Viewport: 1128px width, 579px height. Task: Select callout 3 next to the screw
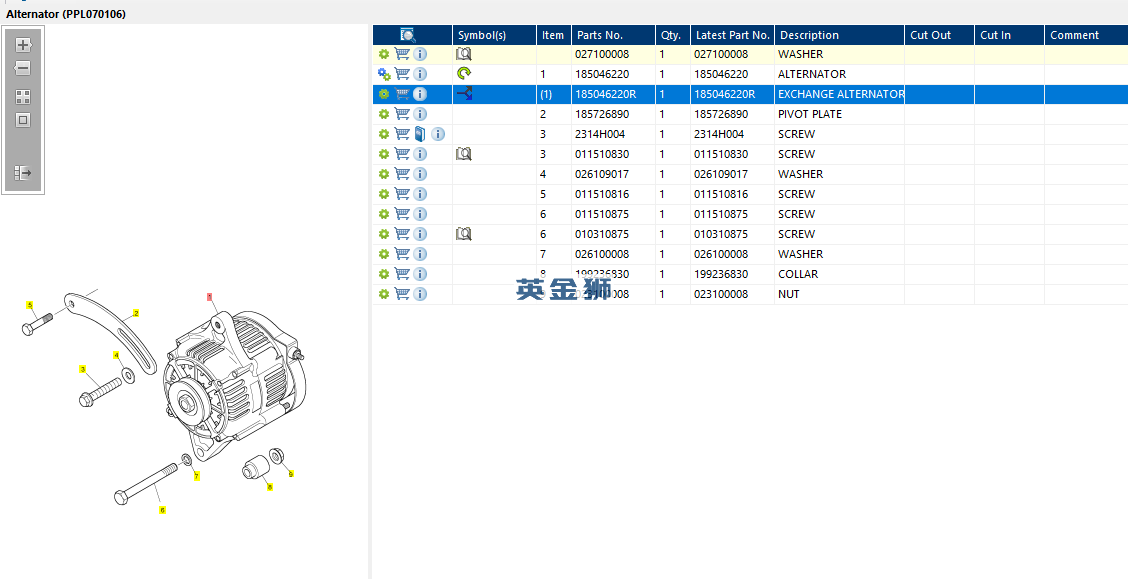[83, 370]
